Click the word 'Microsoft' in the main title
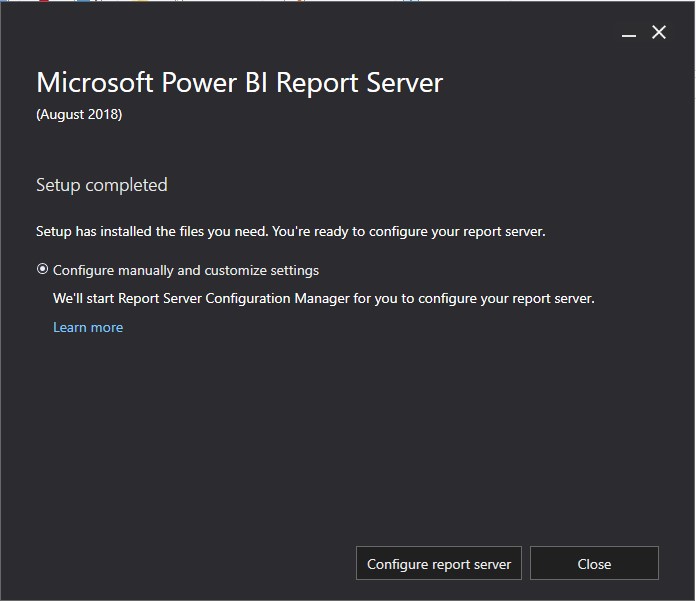The width and height of the screenshot is (696, 601). click(90, 83)
